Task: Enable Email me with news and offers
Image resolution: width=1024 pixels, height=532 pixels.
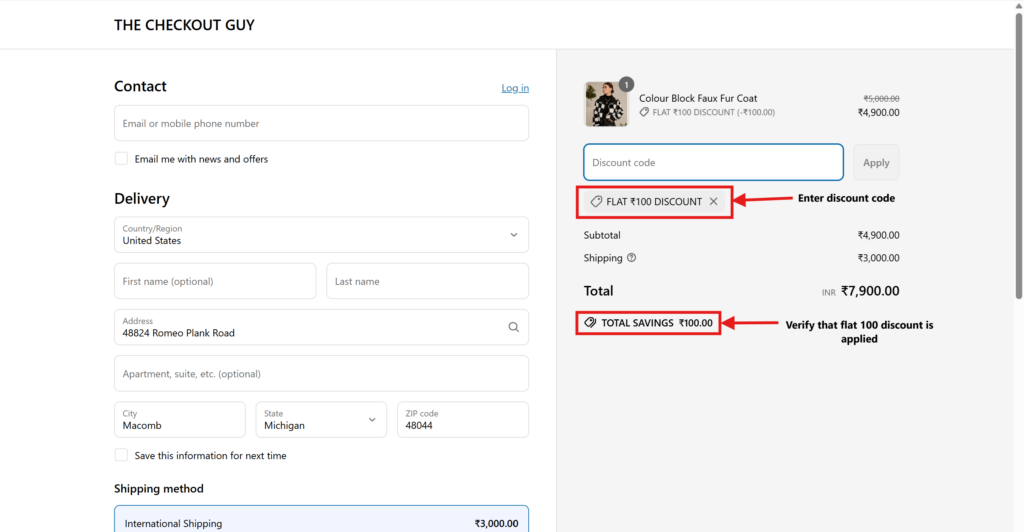Action: (121, 159)
